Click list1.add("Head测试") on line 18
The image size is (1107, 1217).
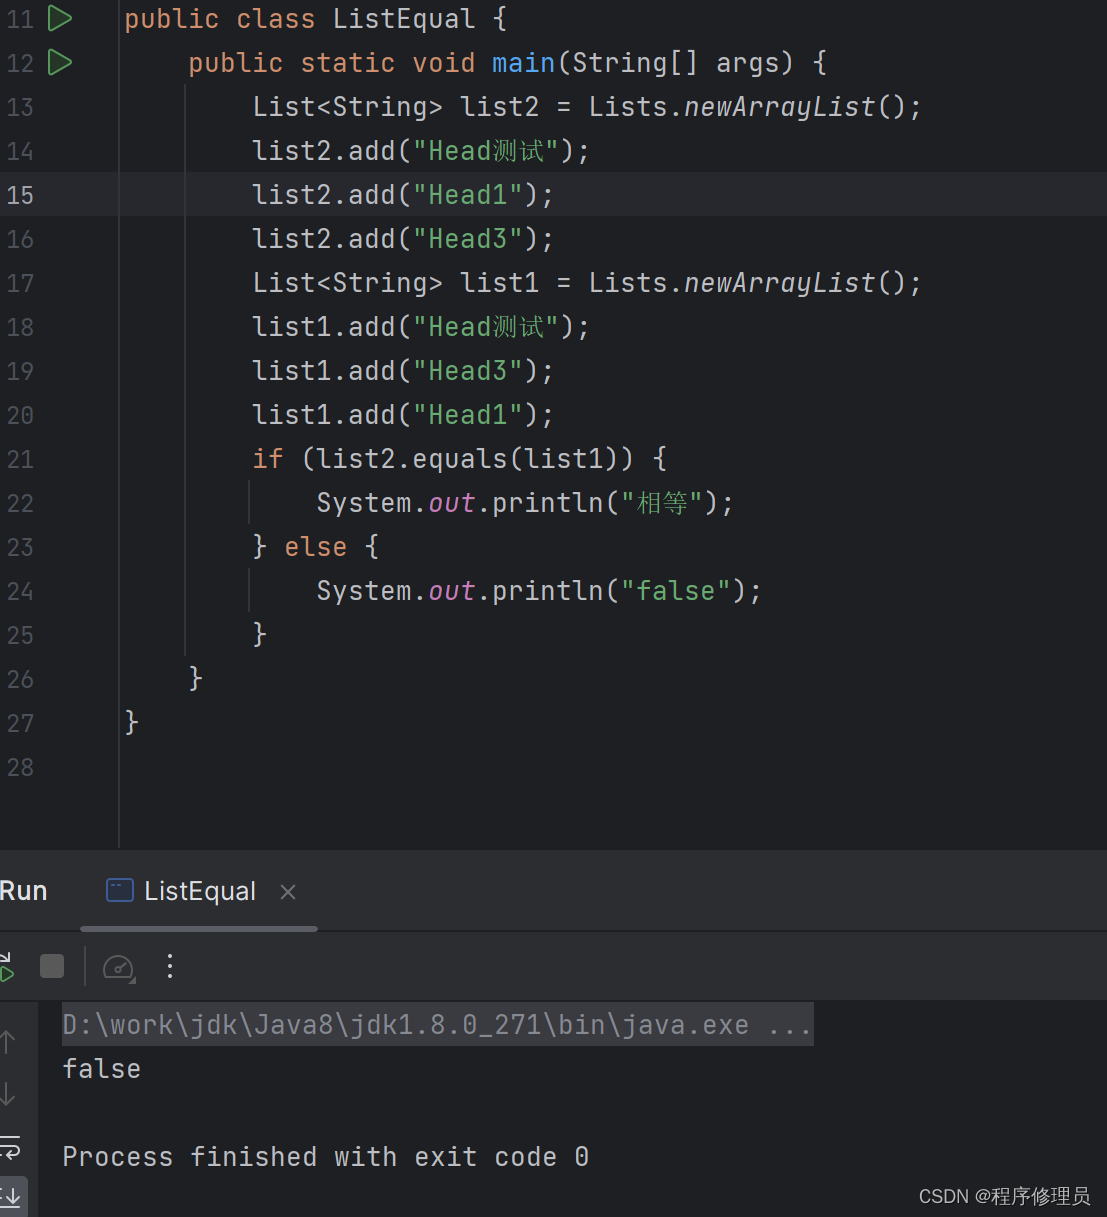click(421, 327)
